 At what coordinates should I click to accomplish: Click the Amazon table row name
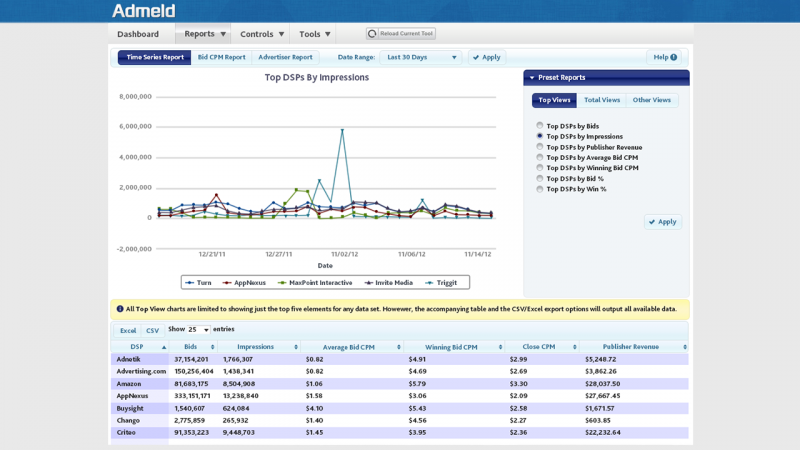[x=129, y=384]
